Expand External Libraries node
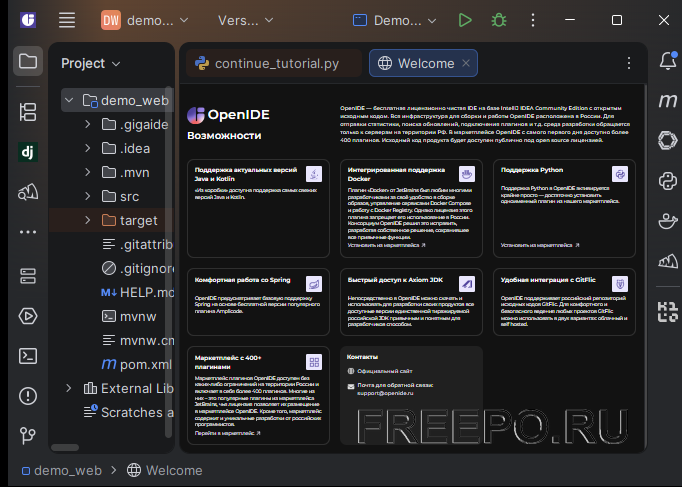Image resolution: width=682 pixels, height=487 pixels. (x=69, y=388)
